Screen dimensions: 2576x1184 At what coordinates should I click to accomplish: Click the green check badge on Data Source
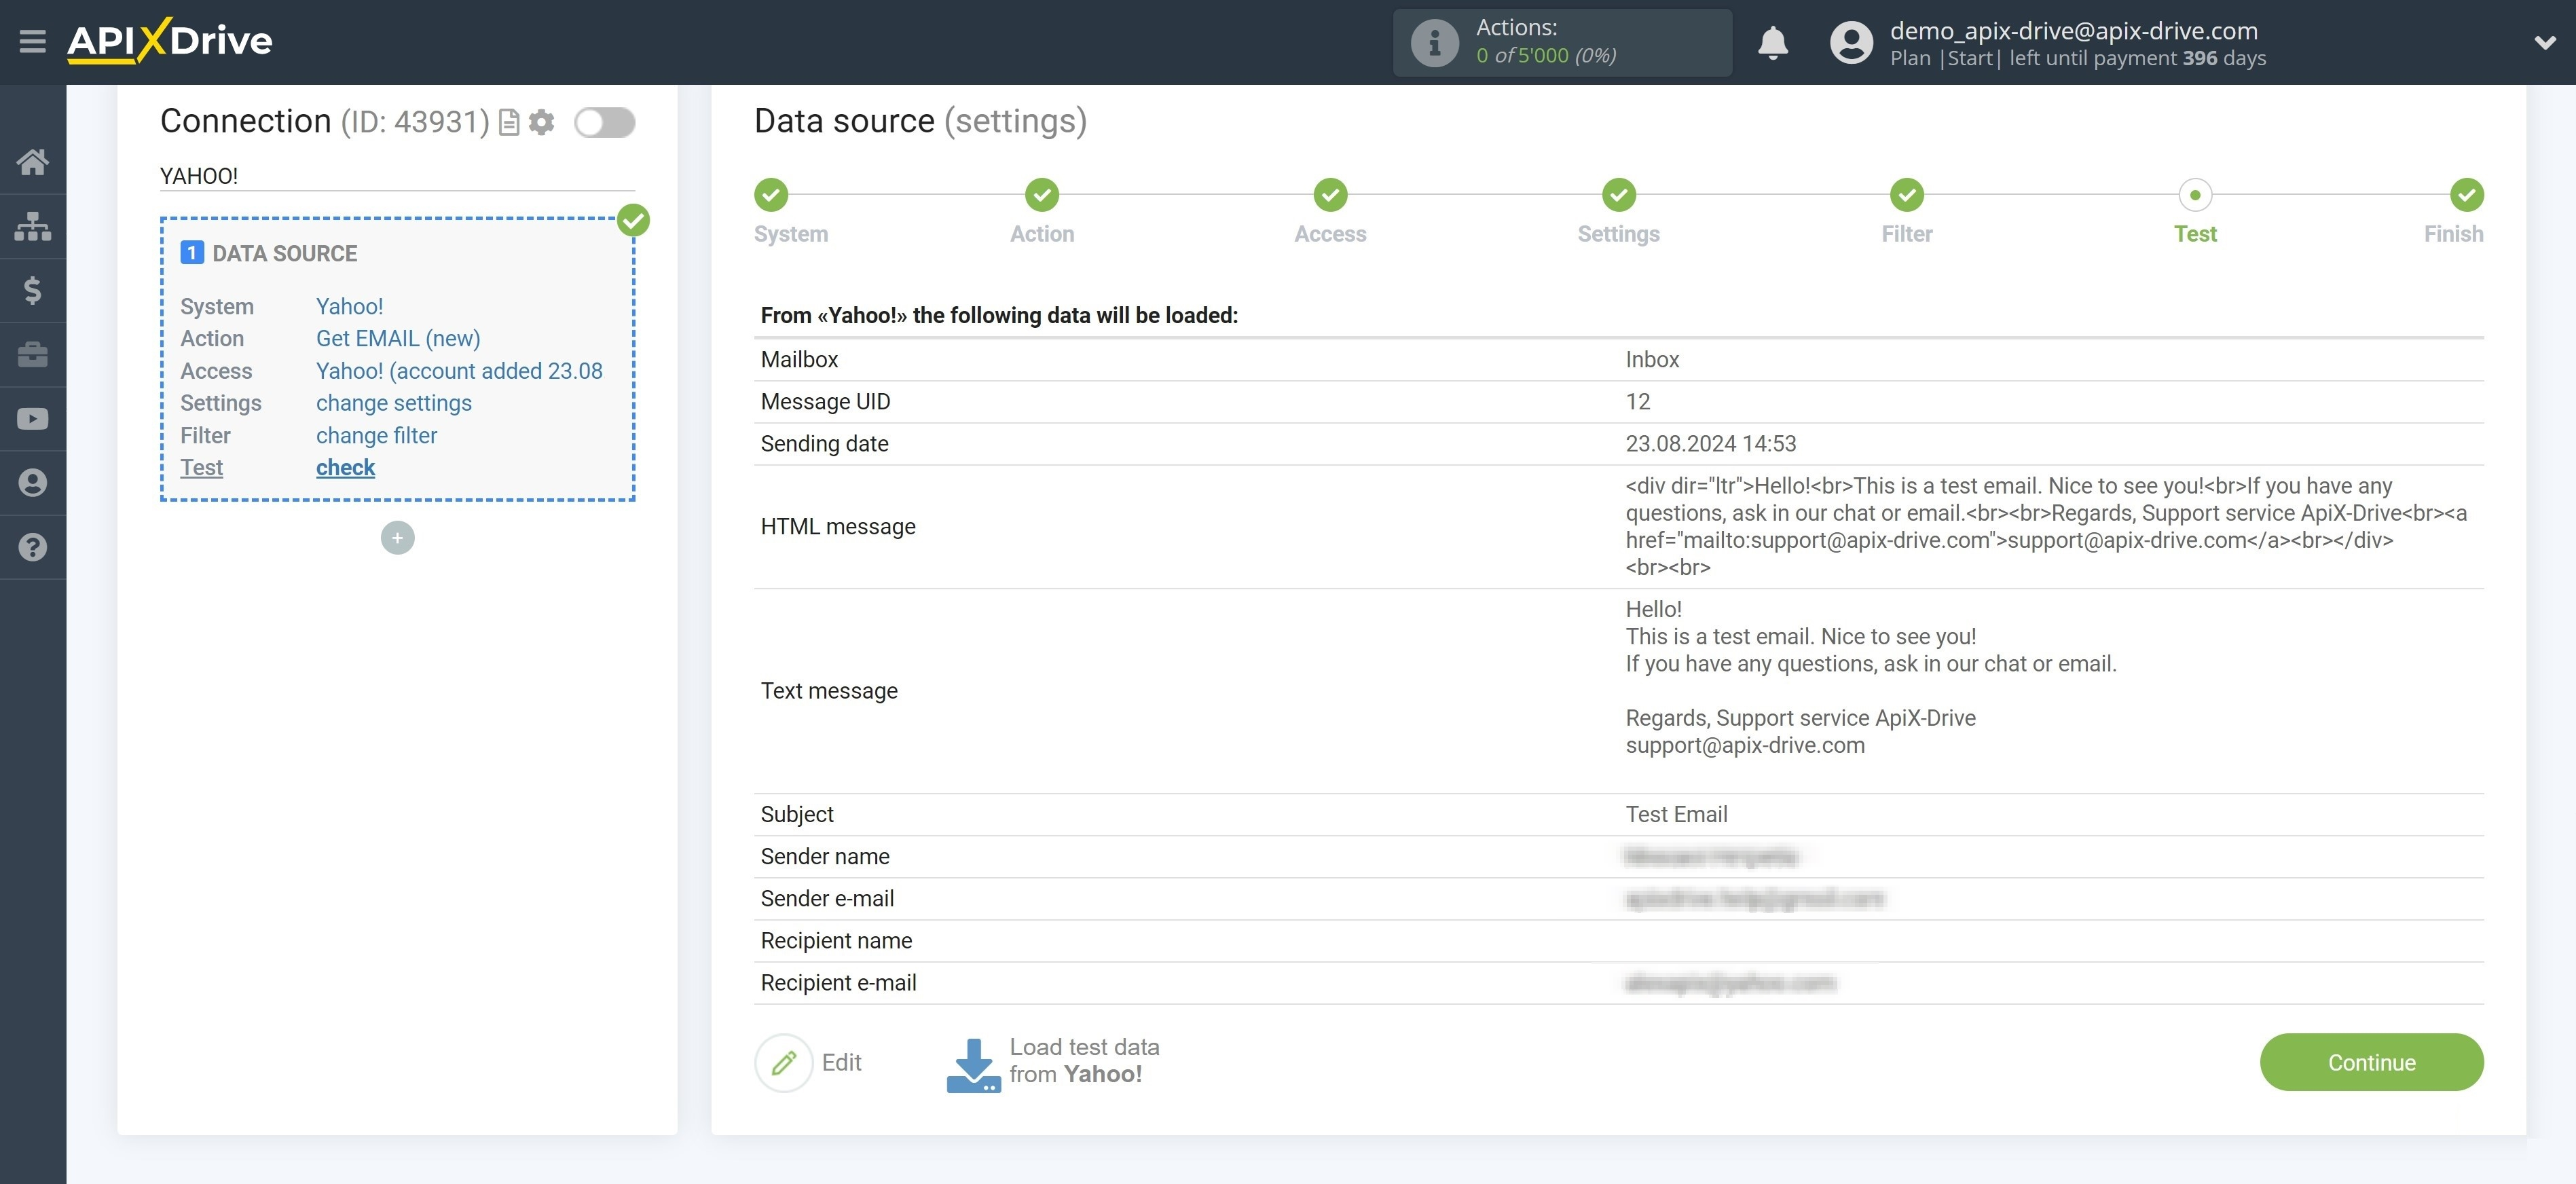tap(633, 220)
